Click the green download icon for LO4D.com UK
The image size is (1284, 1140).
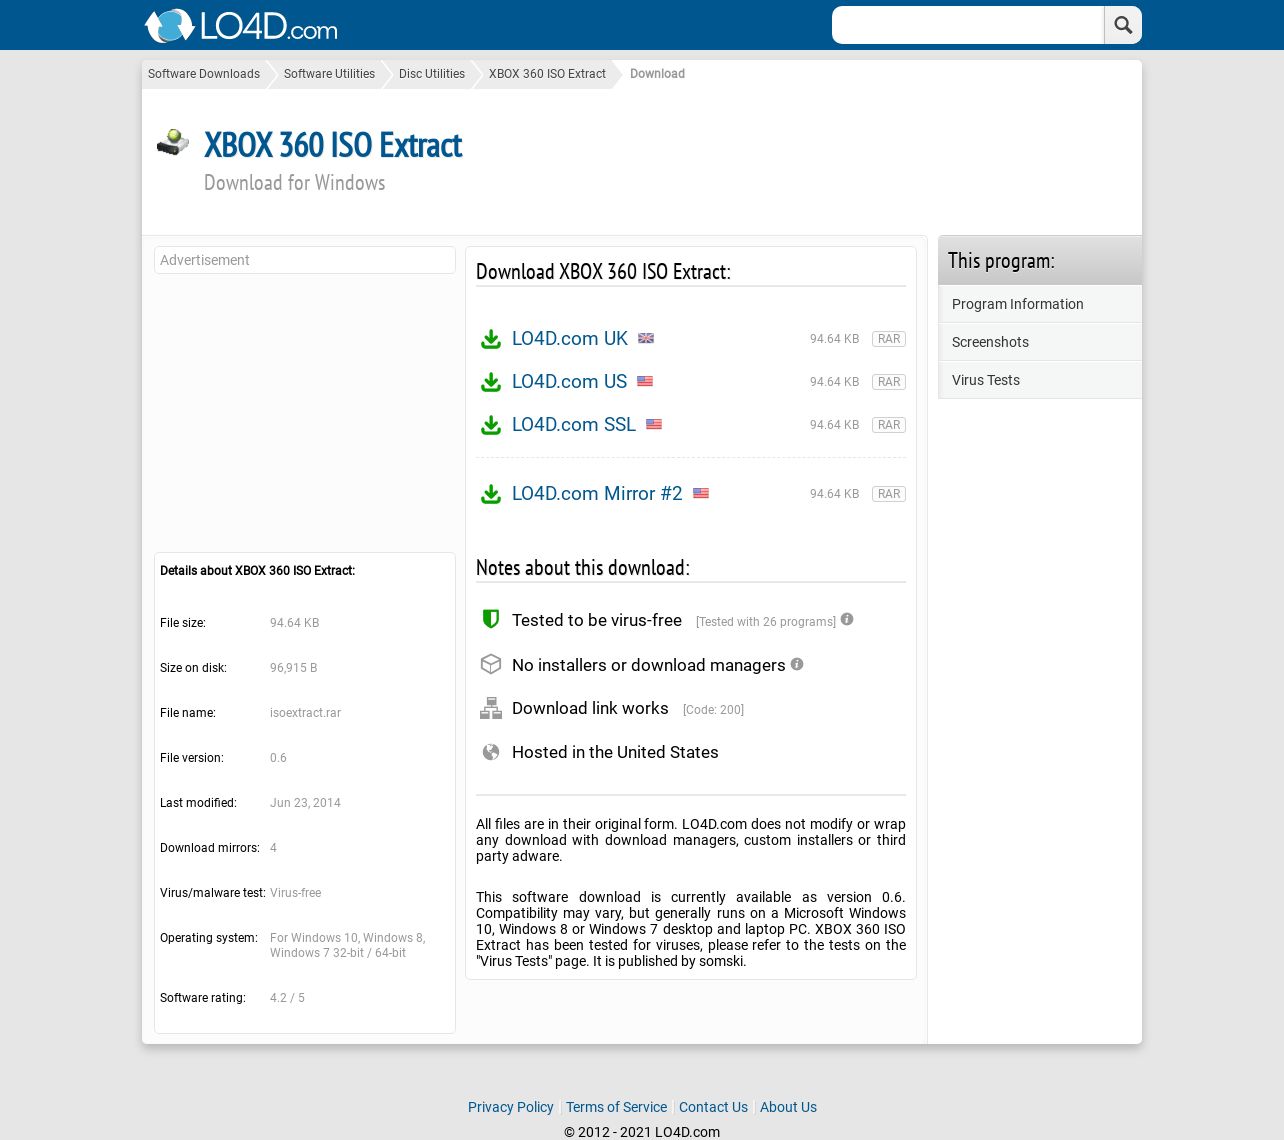(x=491, y=339)
